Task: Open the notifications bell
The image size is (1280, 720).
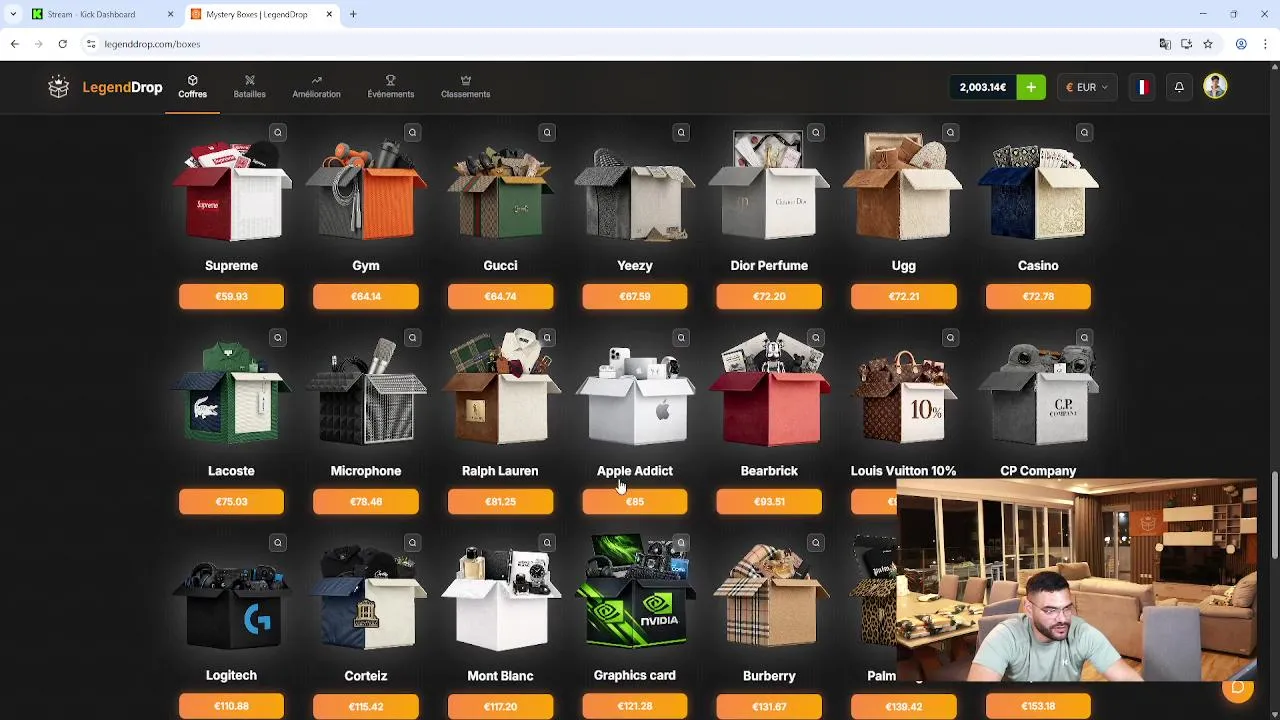Action: point(1179,87)
